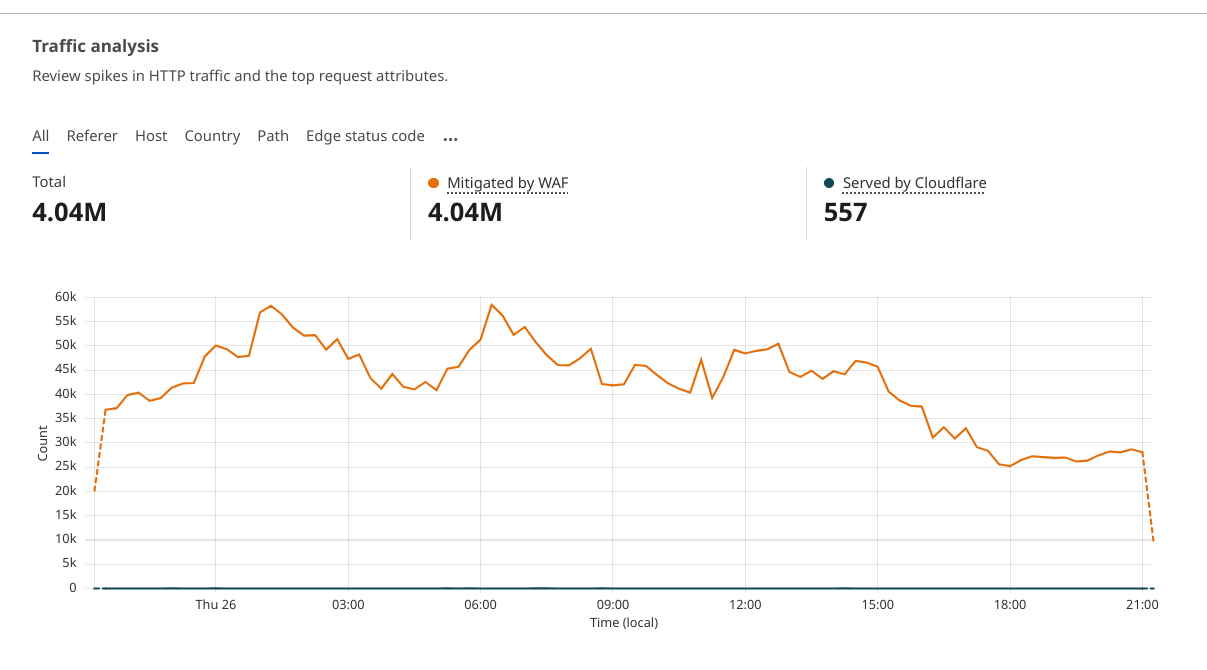Click the 4.04M value under Mitigated by WAF
This screenshot has width=1207, height=670.
point(465,212)
